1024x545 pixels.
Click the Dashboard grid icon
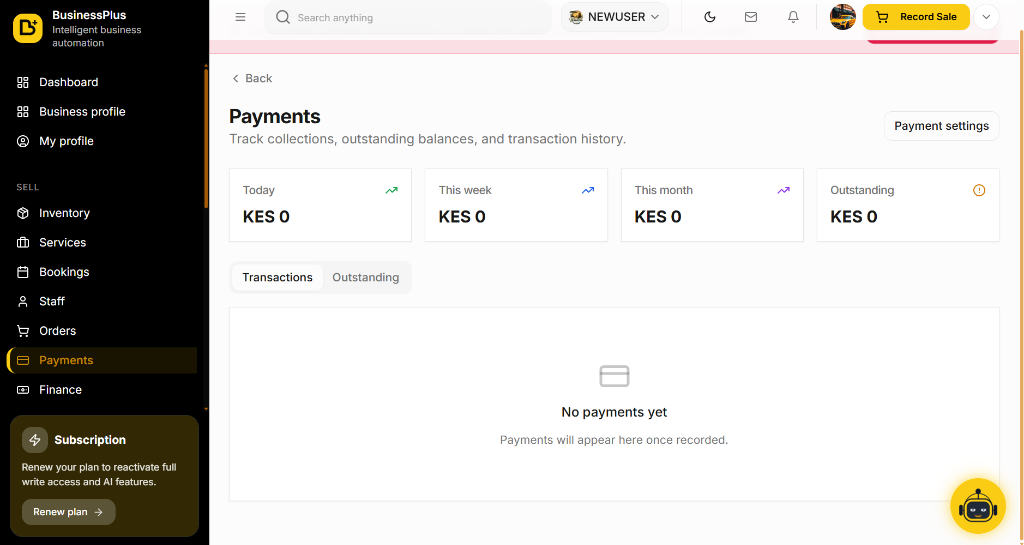[x=23, y=82]
